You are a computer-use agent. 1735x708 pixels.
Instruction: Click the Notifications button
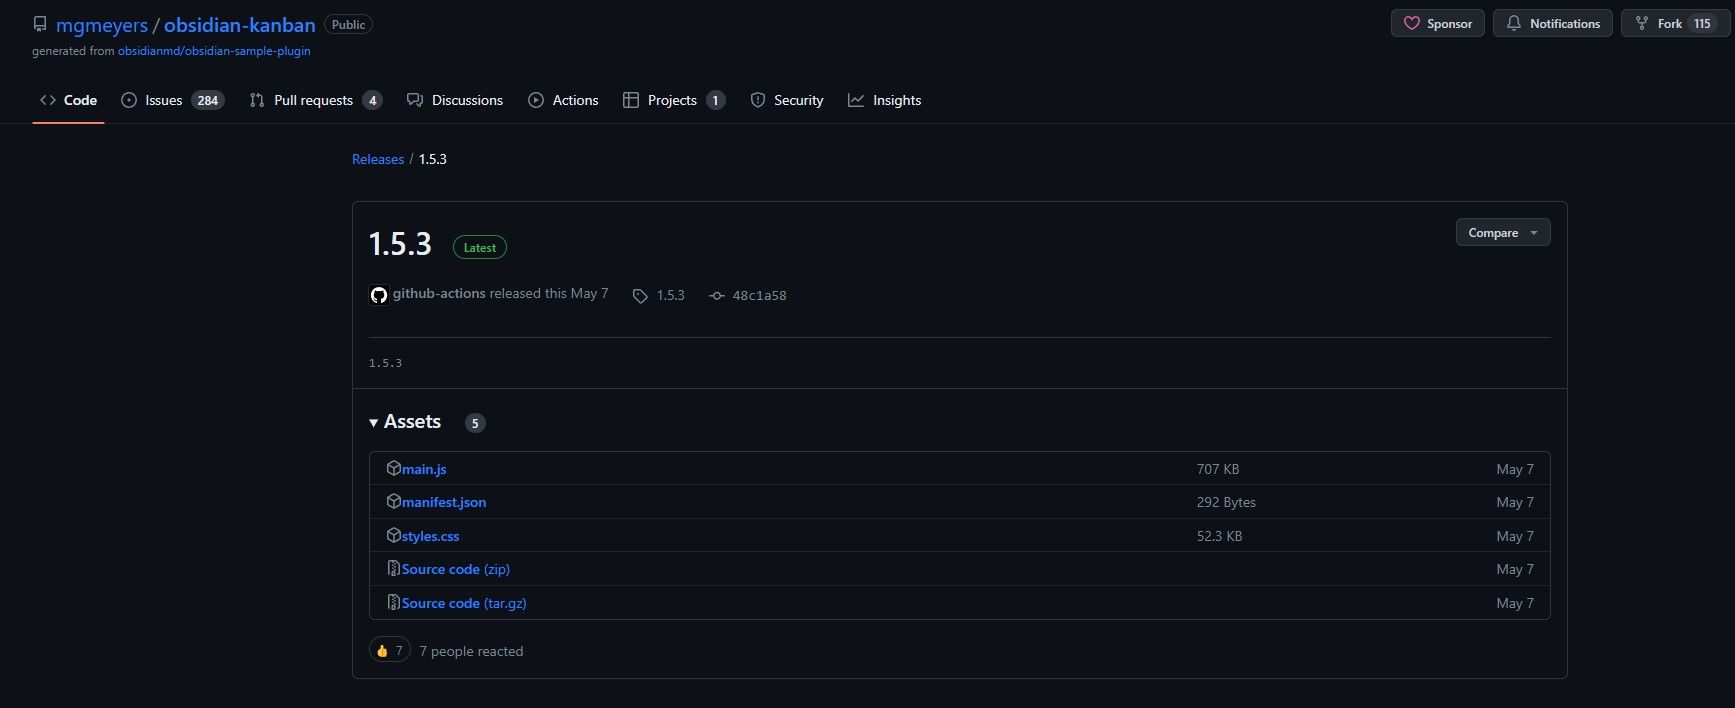pyautogui.click(x=1552, y=23)
